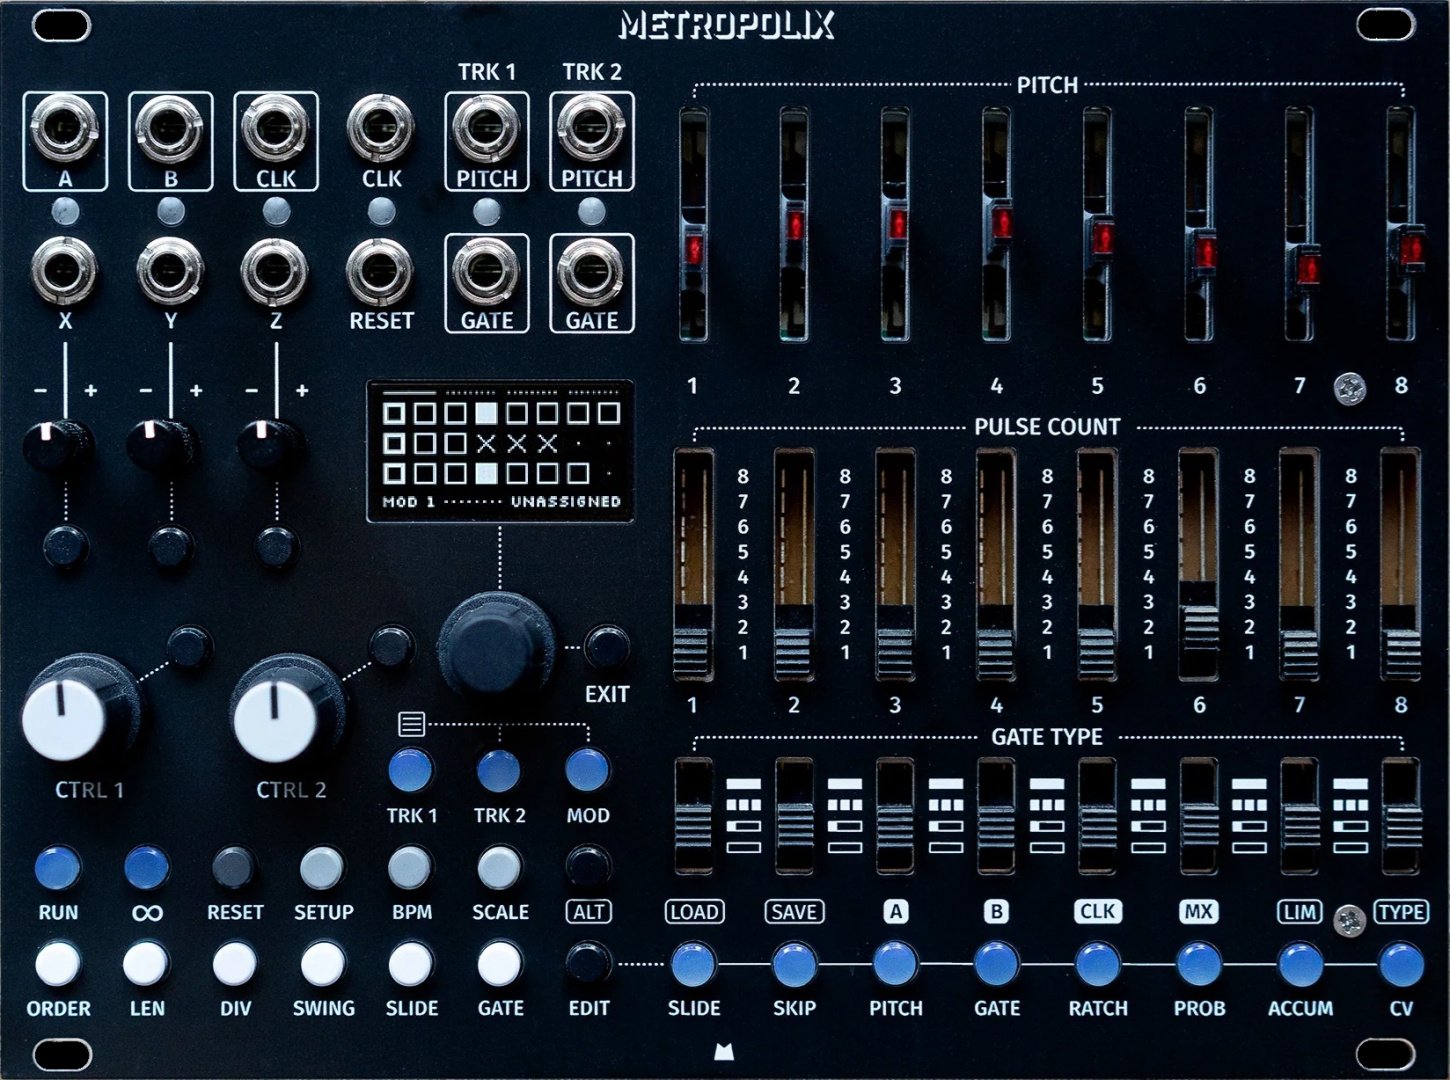Click the CTRL 1 white knob
1450x1080 pixels.
(x=64, y=718)
